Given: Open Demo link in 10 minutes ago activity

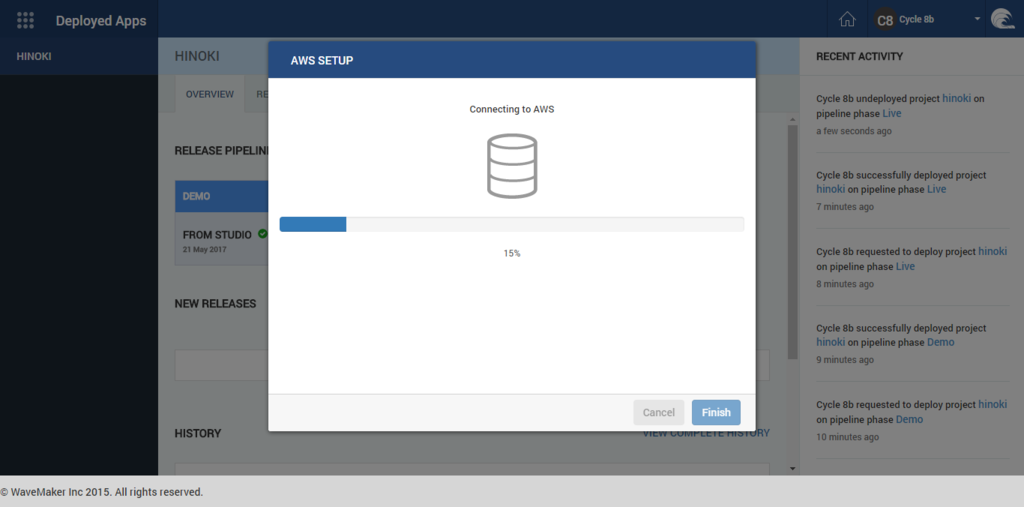Looking at the screenshot, I should [x=909, y=419].
